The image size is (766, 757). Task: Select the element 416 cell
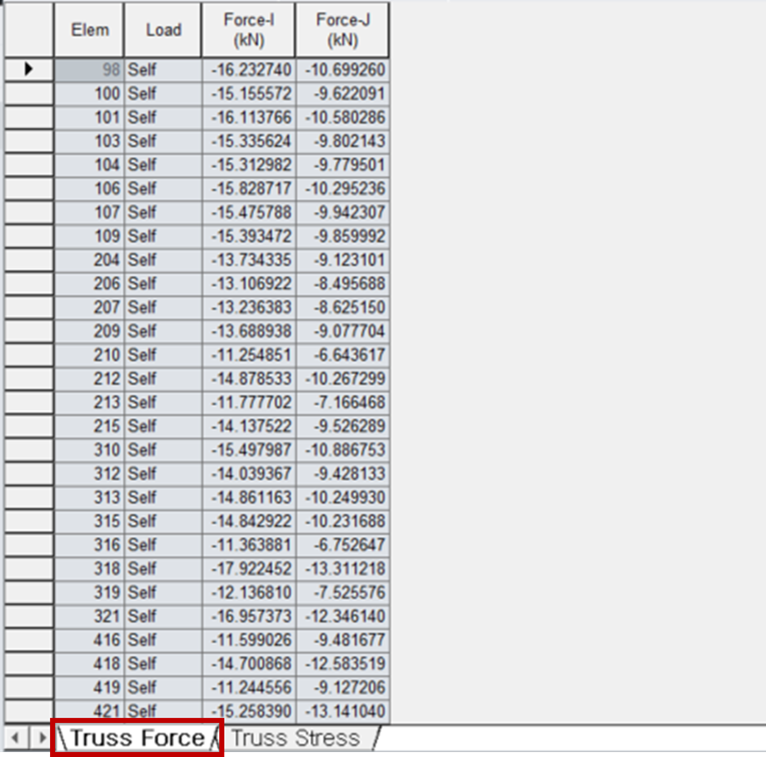[89, 640]
